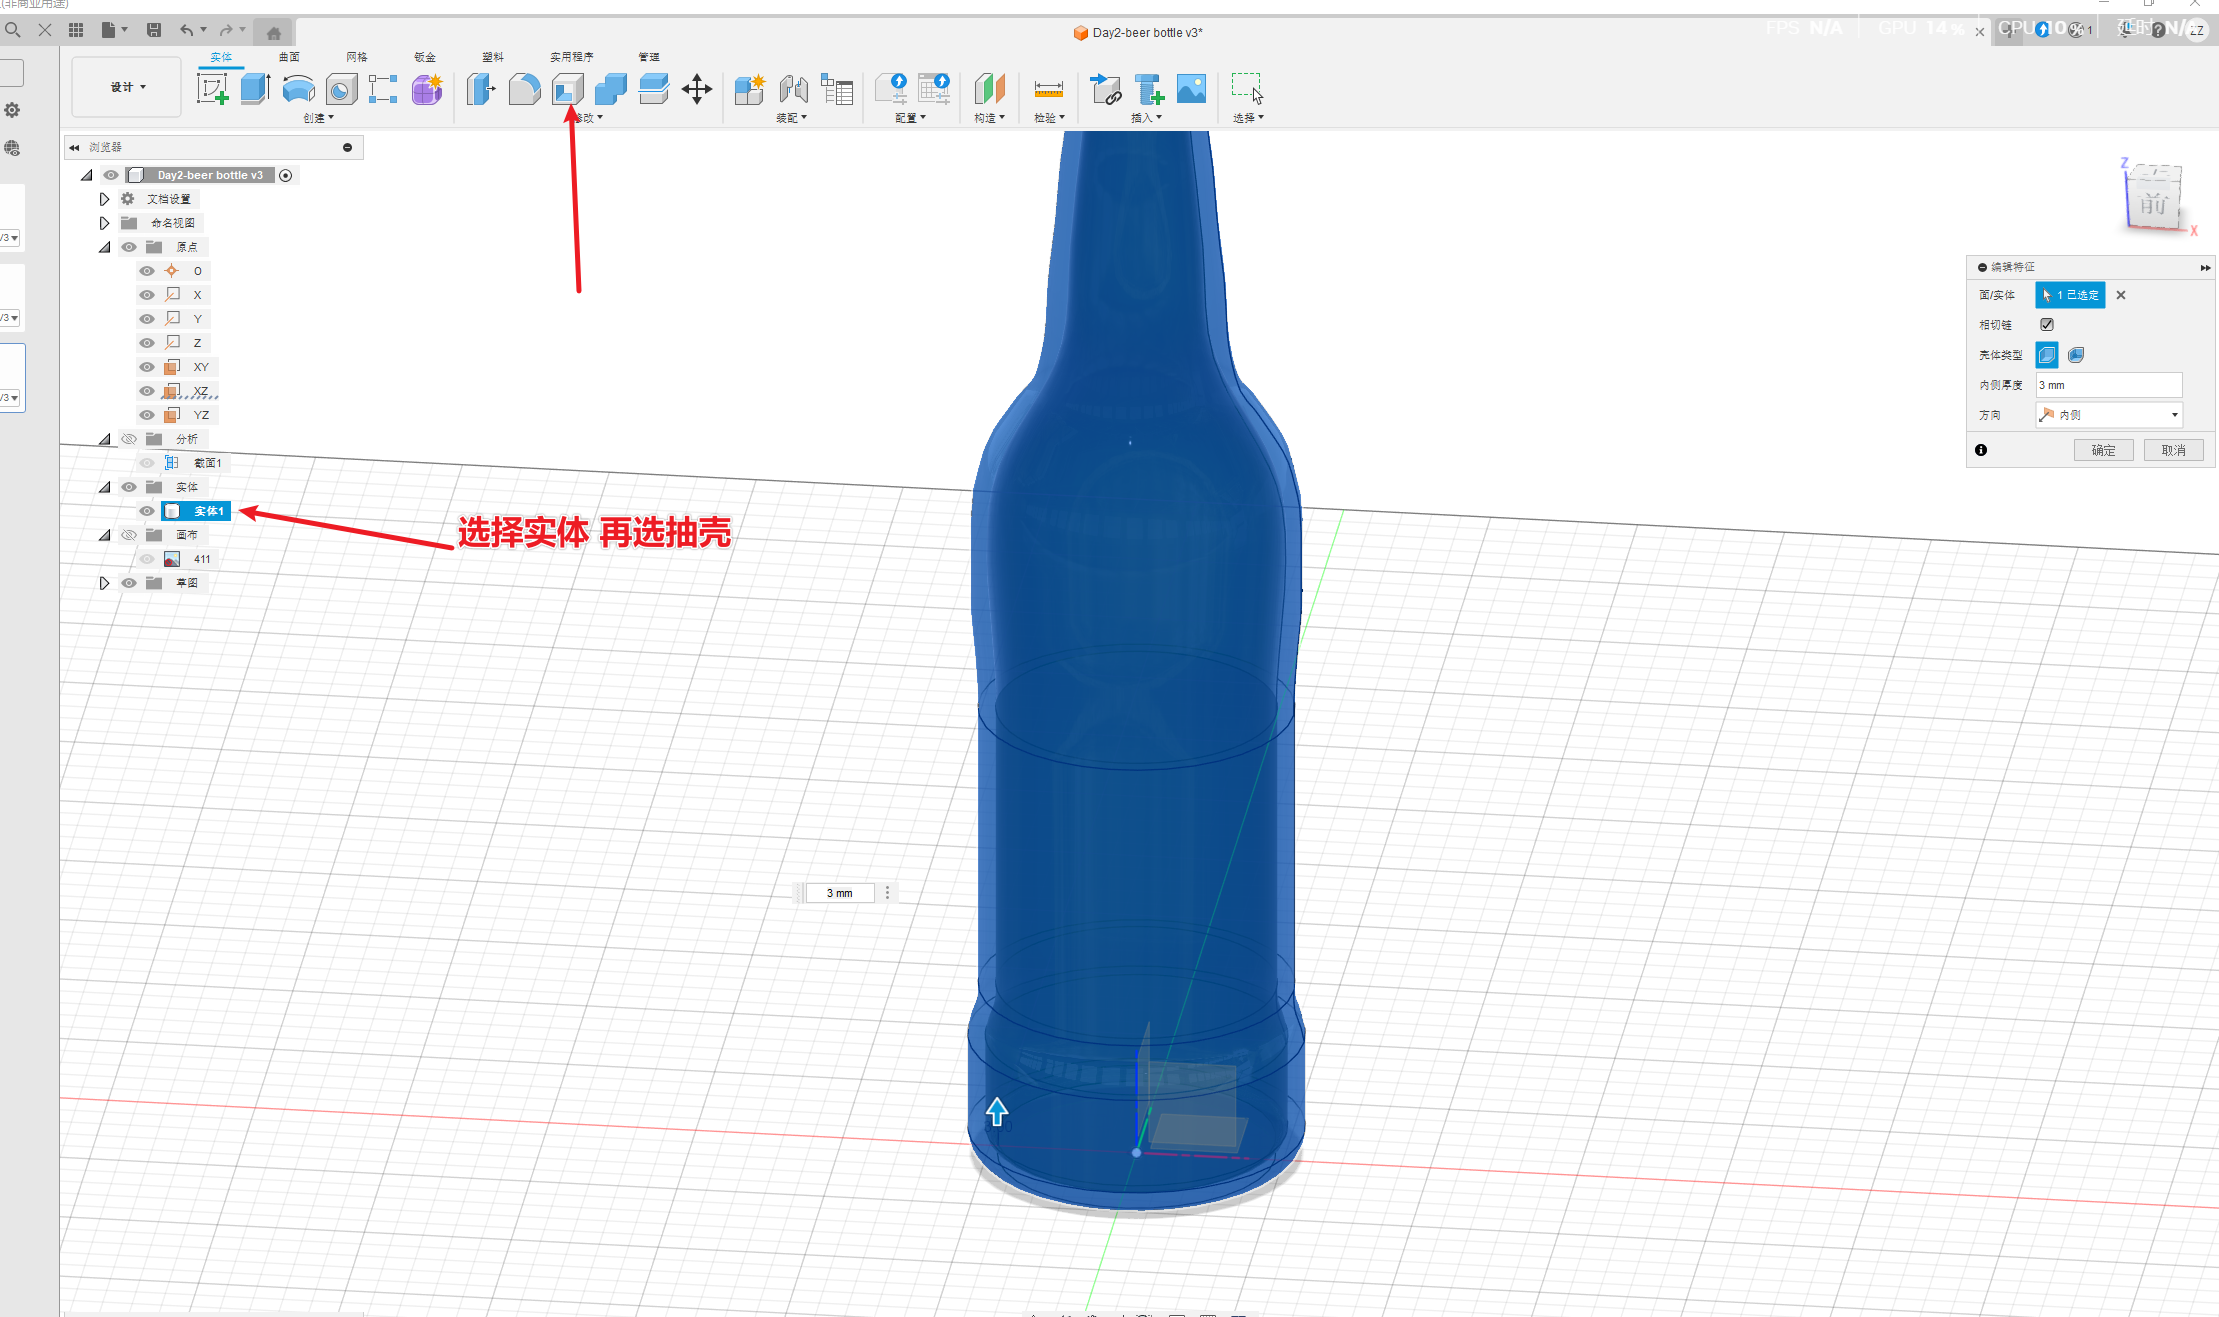The width and height of the screenshot is (2219, 1317).
Task: Click the Shell tool icon
Action: (x=568, y=89)
